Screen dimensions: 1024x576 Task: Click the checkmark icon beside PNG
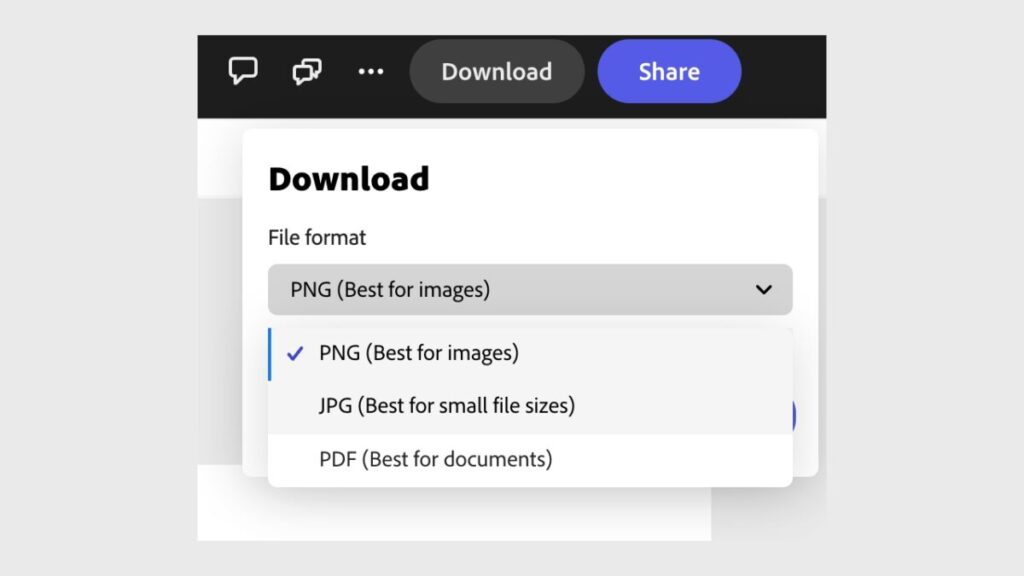[x=295, y=353]
